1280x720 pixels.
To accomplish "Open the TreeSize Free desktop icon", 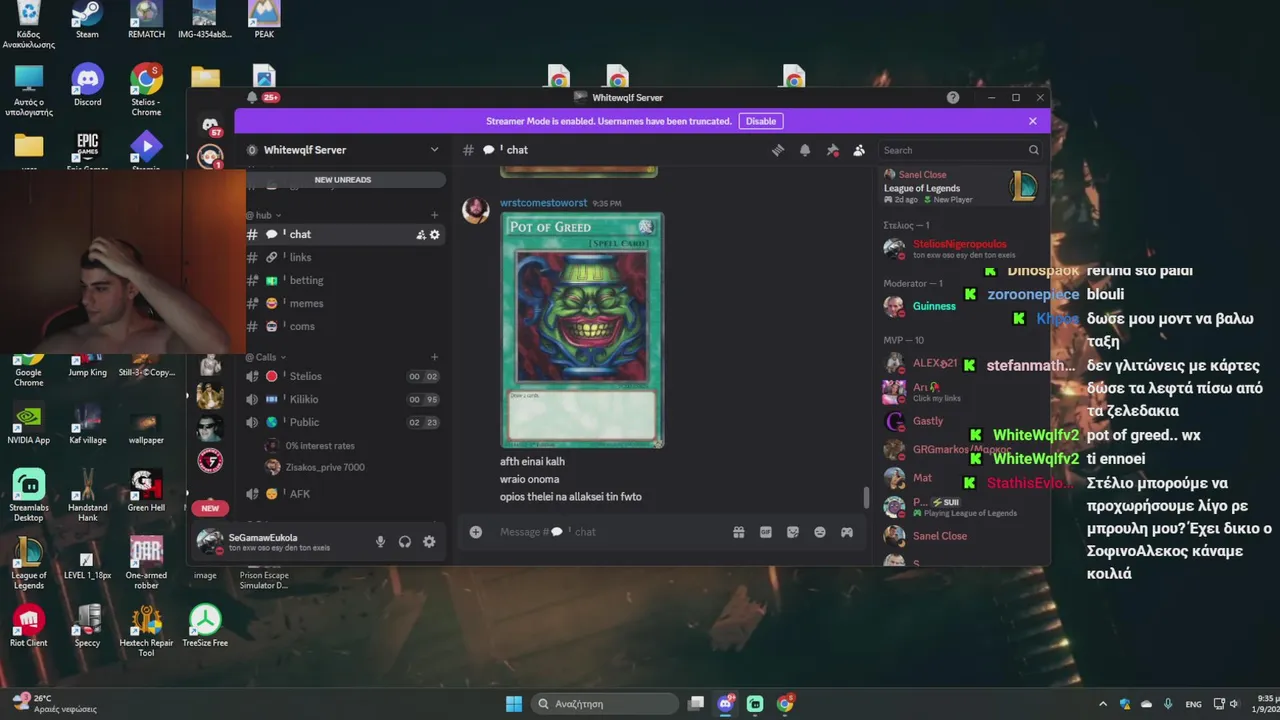I will (205, 626).
